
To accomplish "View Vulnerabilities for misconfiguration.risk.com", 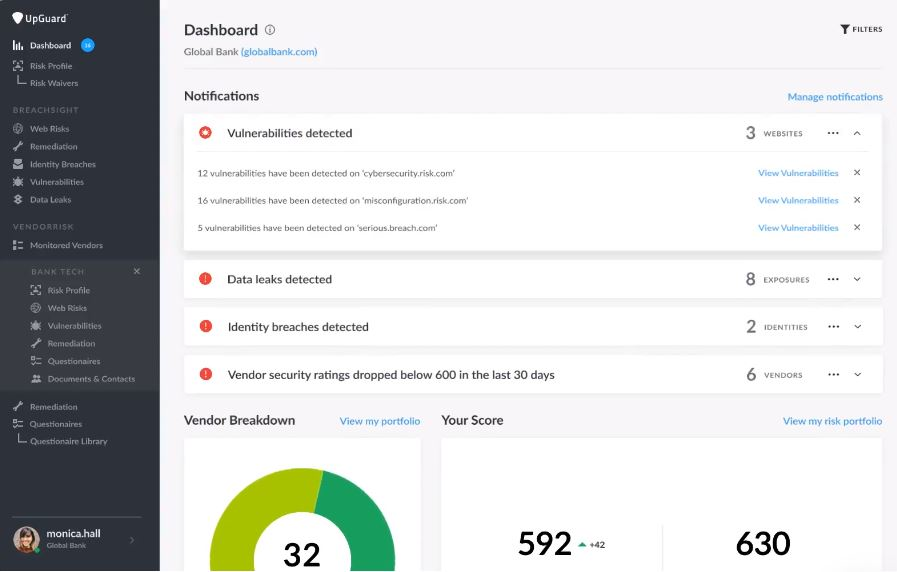I will (x=798, y=200).
